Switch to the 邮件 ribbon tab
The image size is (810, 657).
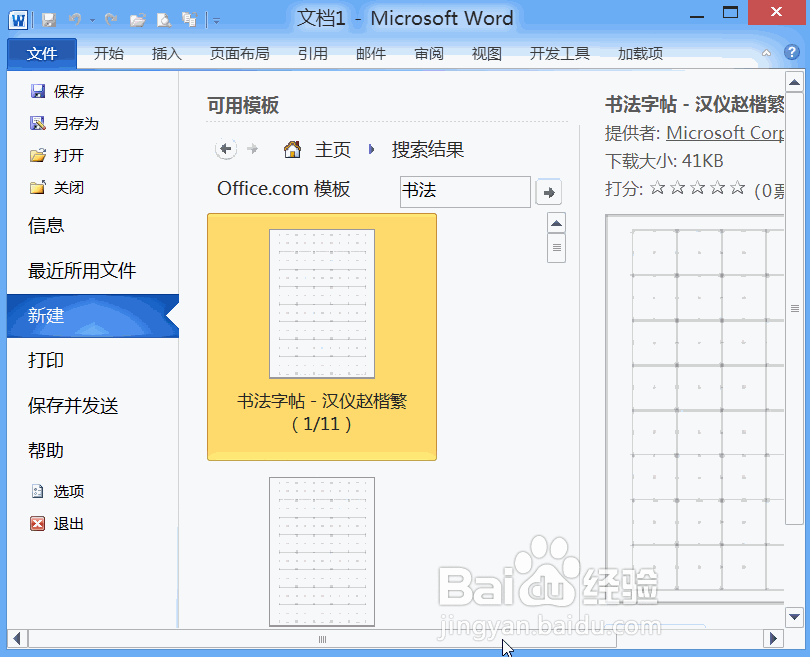pos(371,53)
